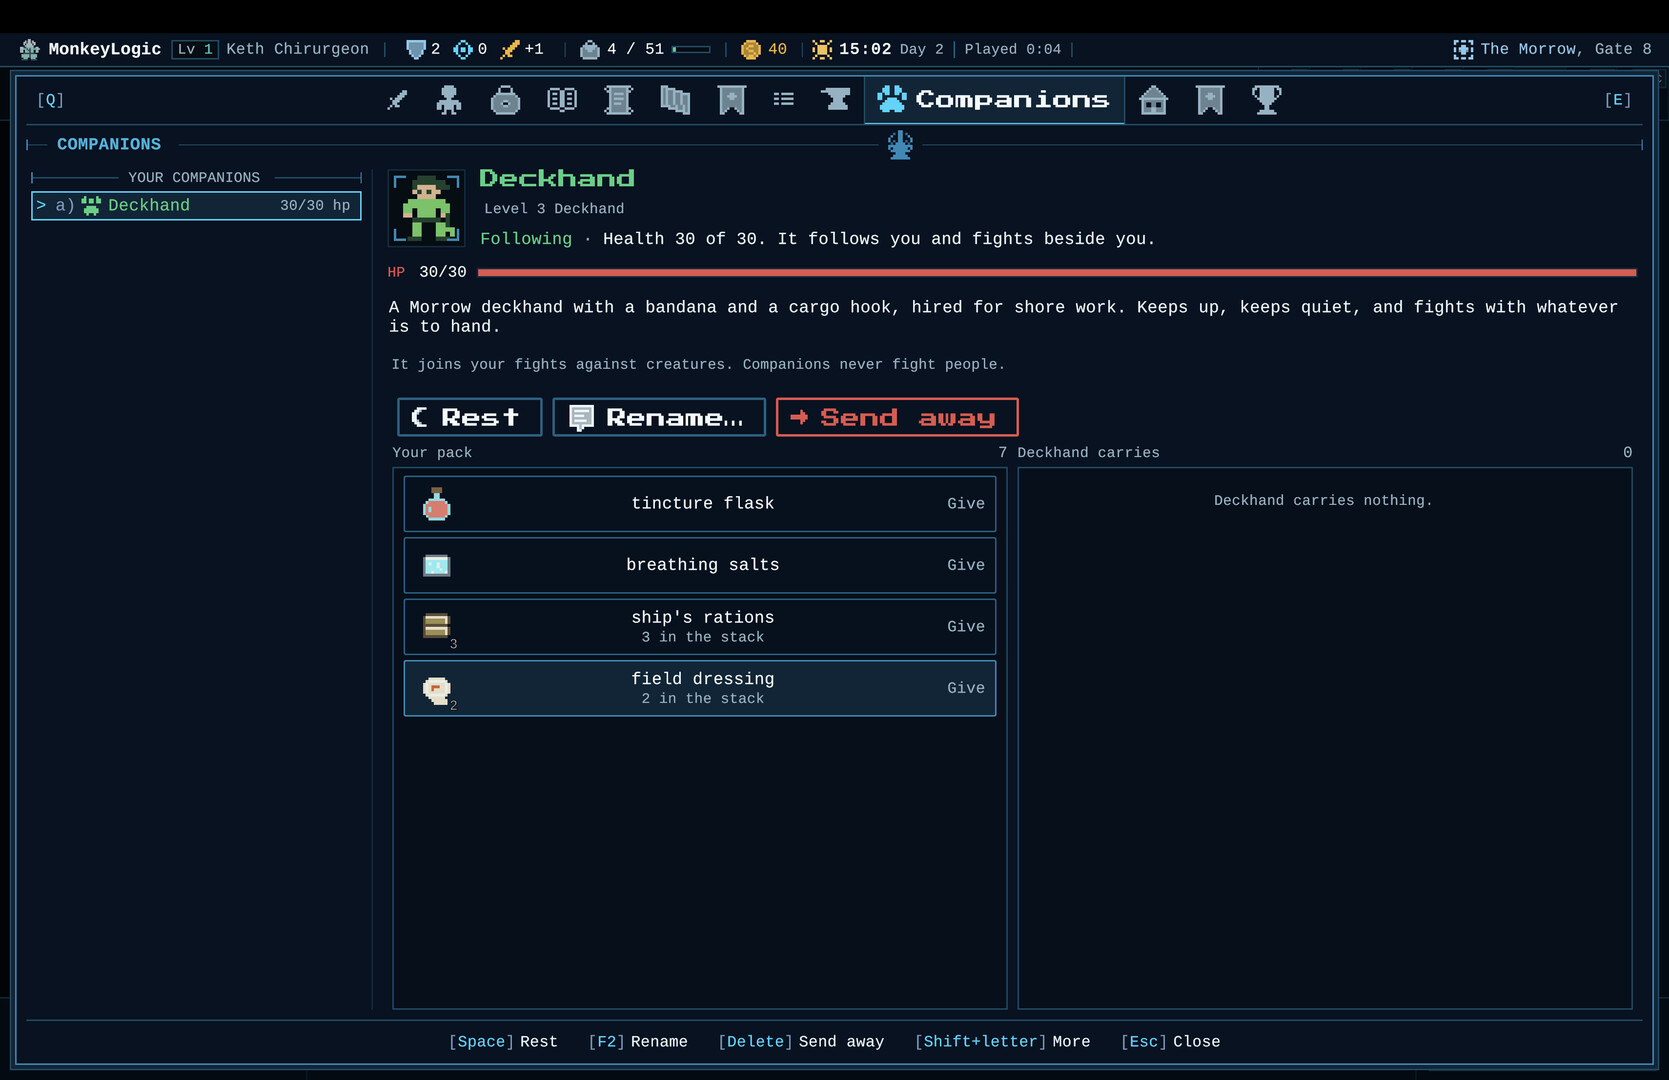The height and width of the screenshot is (1080, 1669).
Task: Give ship's rations to Deckhand
Action: point(966,627)
